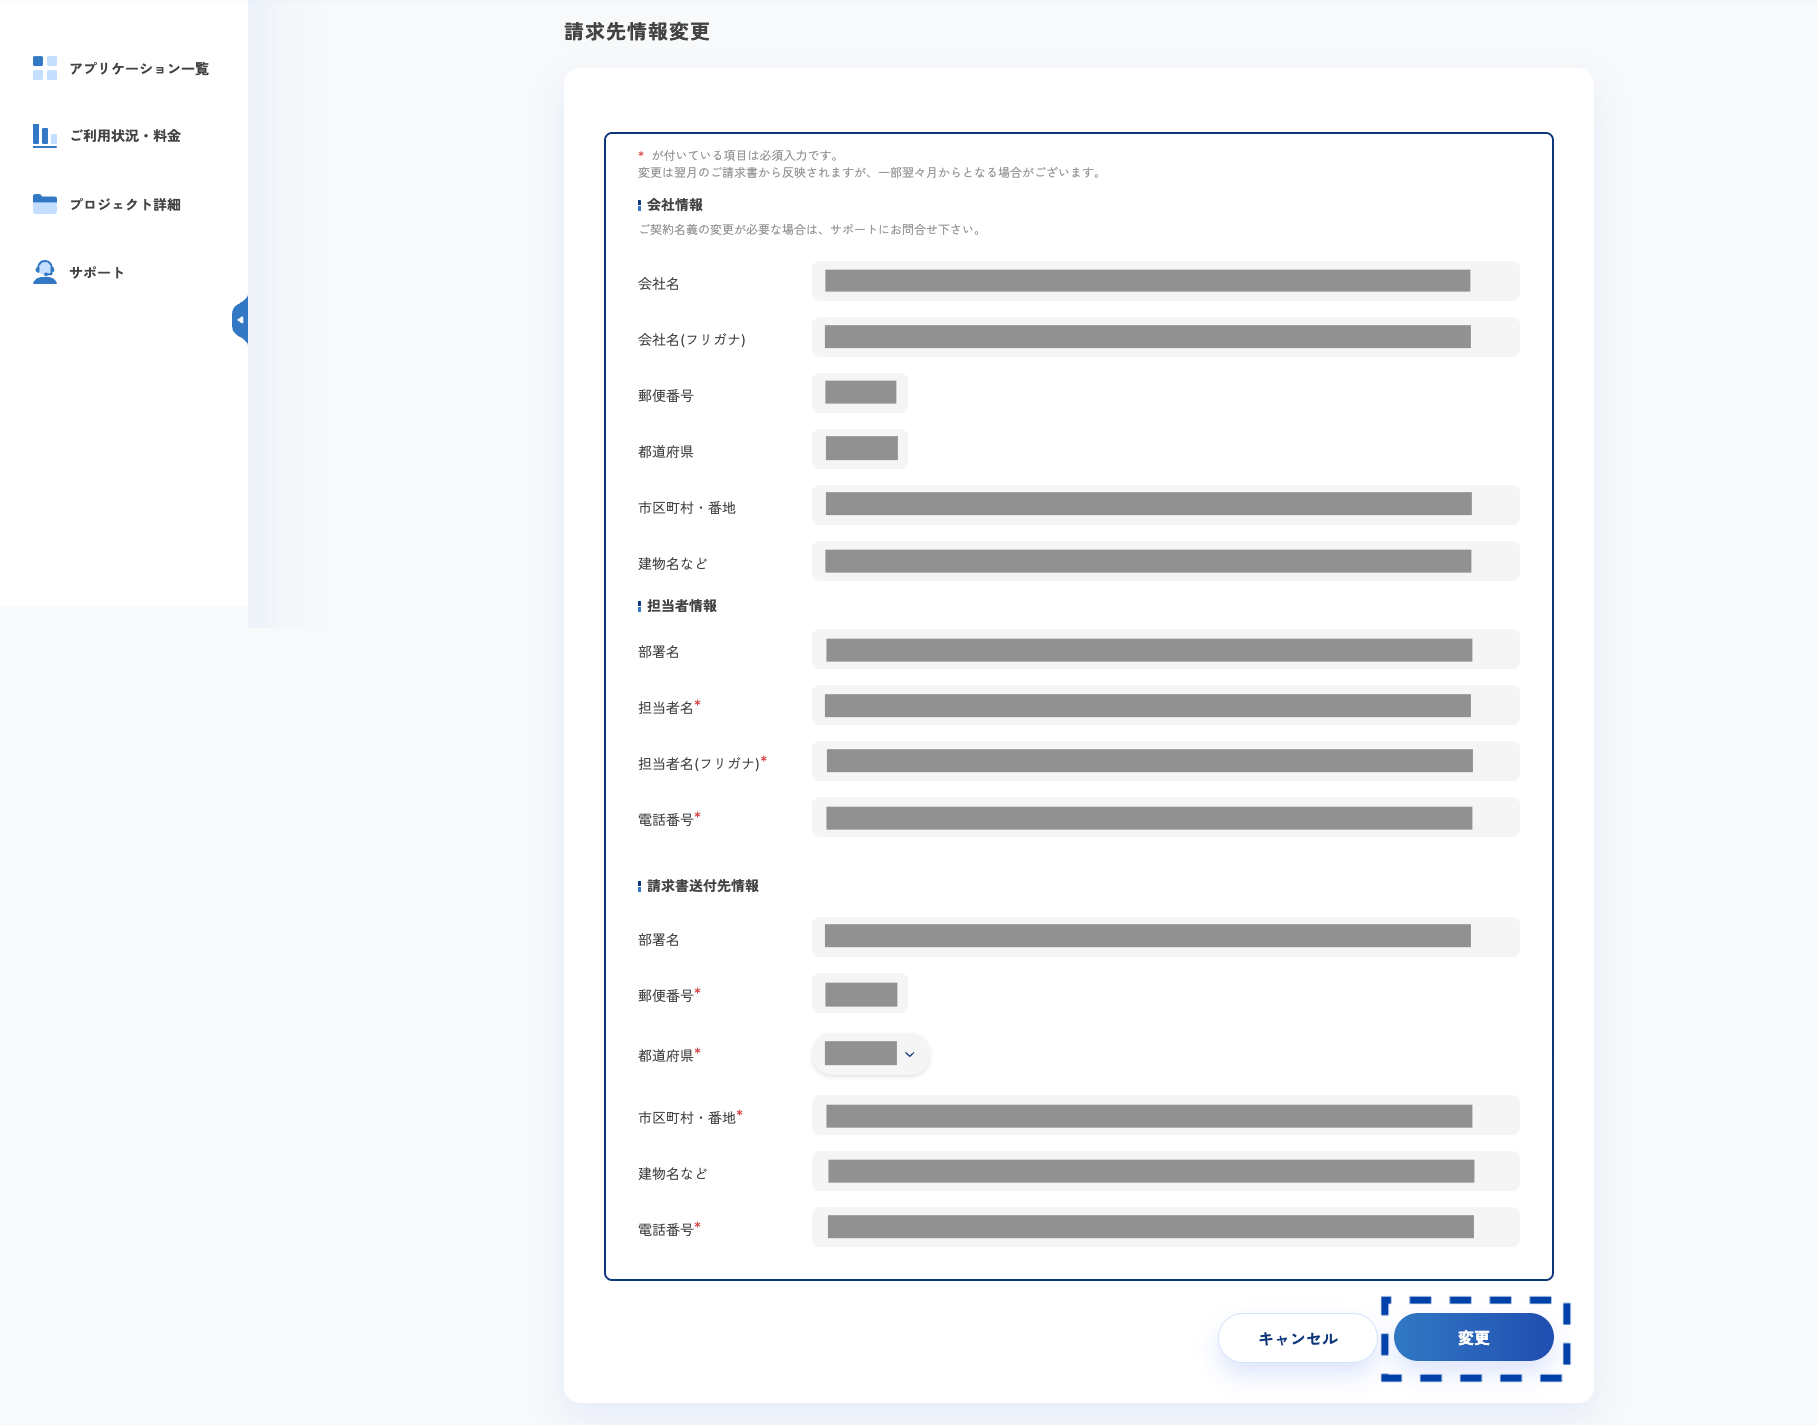
Task: Click the サポート headset icon
Action: pos(45,272)
